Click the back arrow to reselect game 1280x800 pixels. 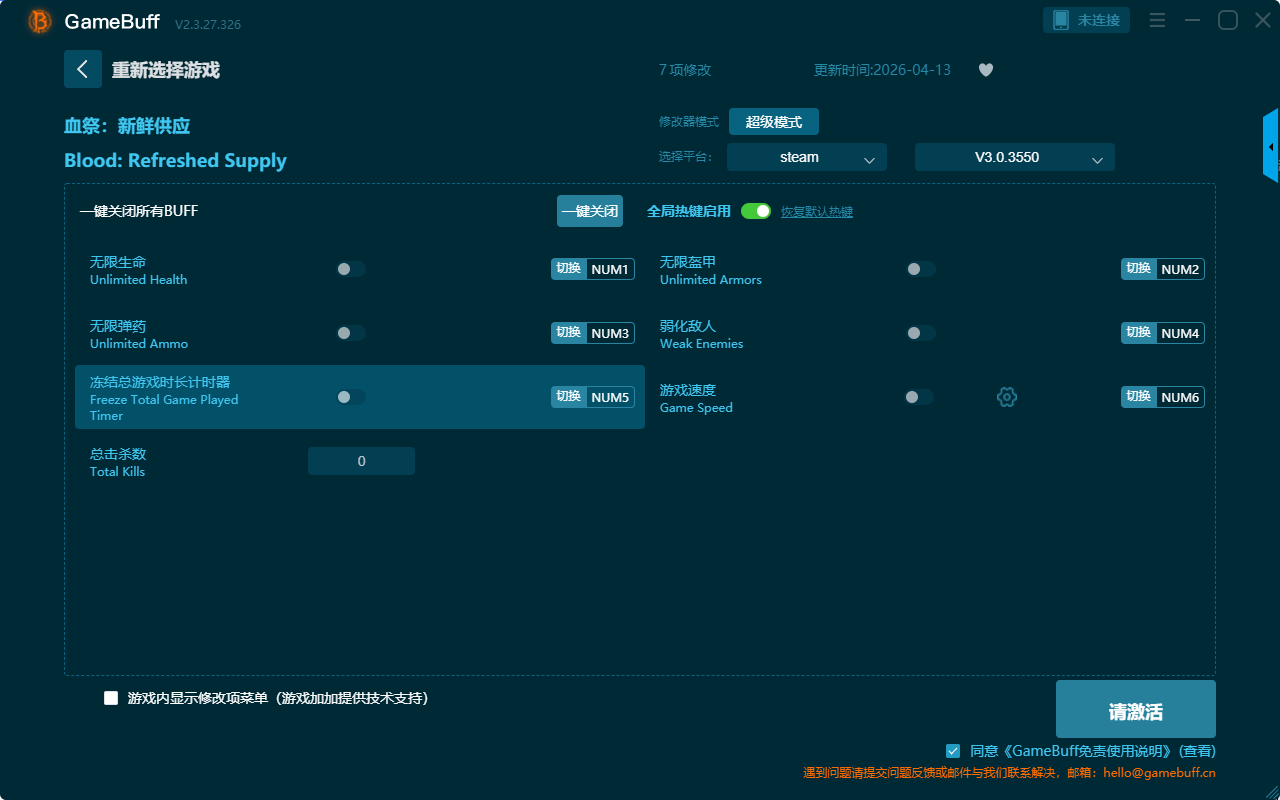[82, 69]
